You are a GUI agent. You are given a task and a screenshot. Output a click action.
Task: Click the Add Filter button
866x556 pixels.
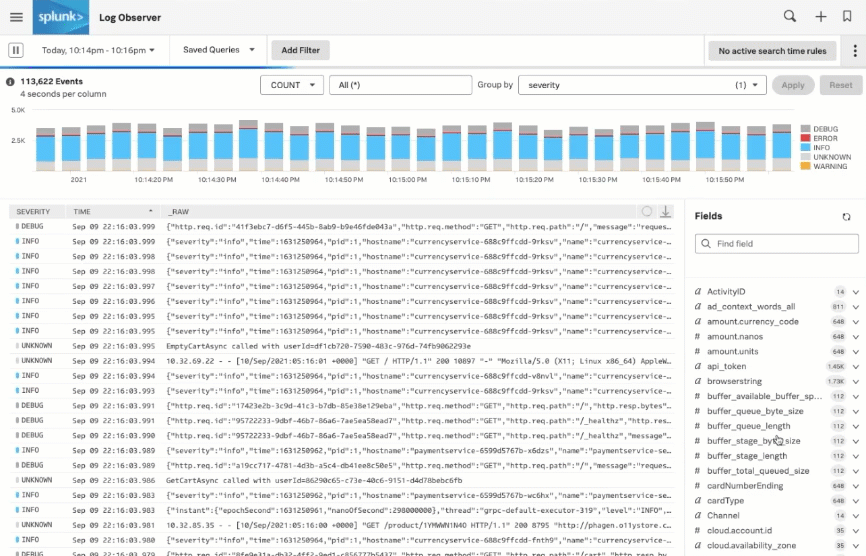point(300,50)
